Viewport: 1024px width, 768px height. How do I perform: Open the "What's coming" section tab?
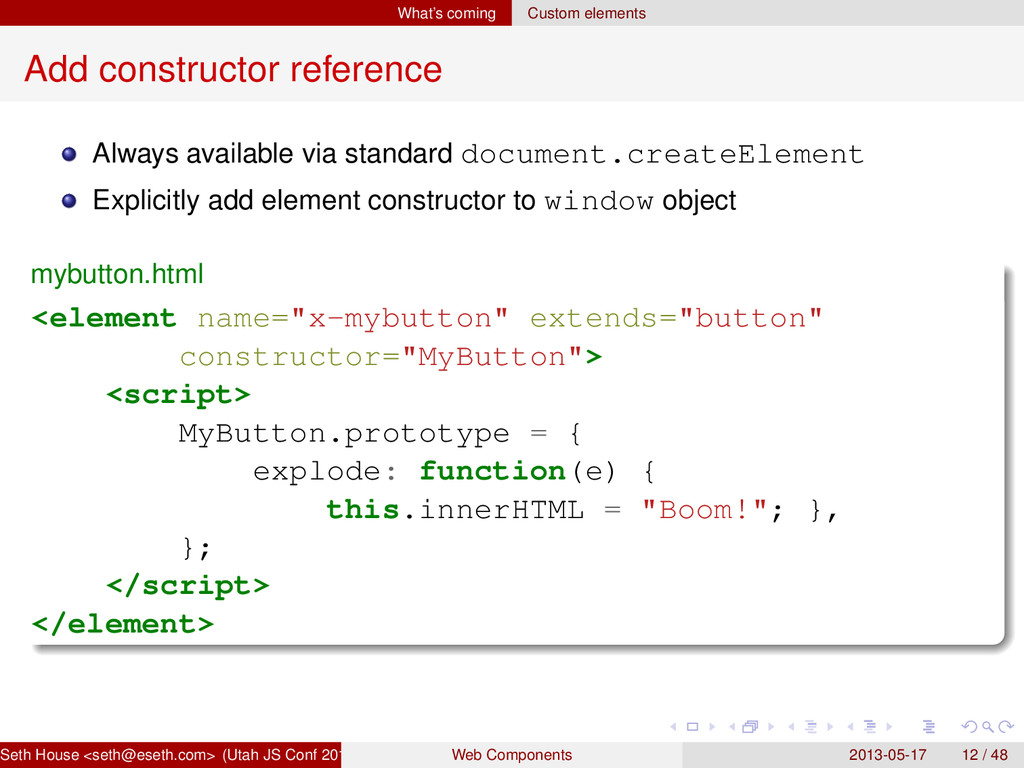tap(447, 13)
